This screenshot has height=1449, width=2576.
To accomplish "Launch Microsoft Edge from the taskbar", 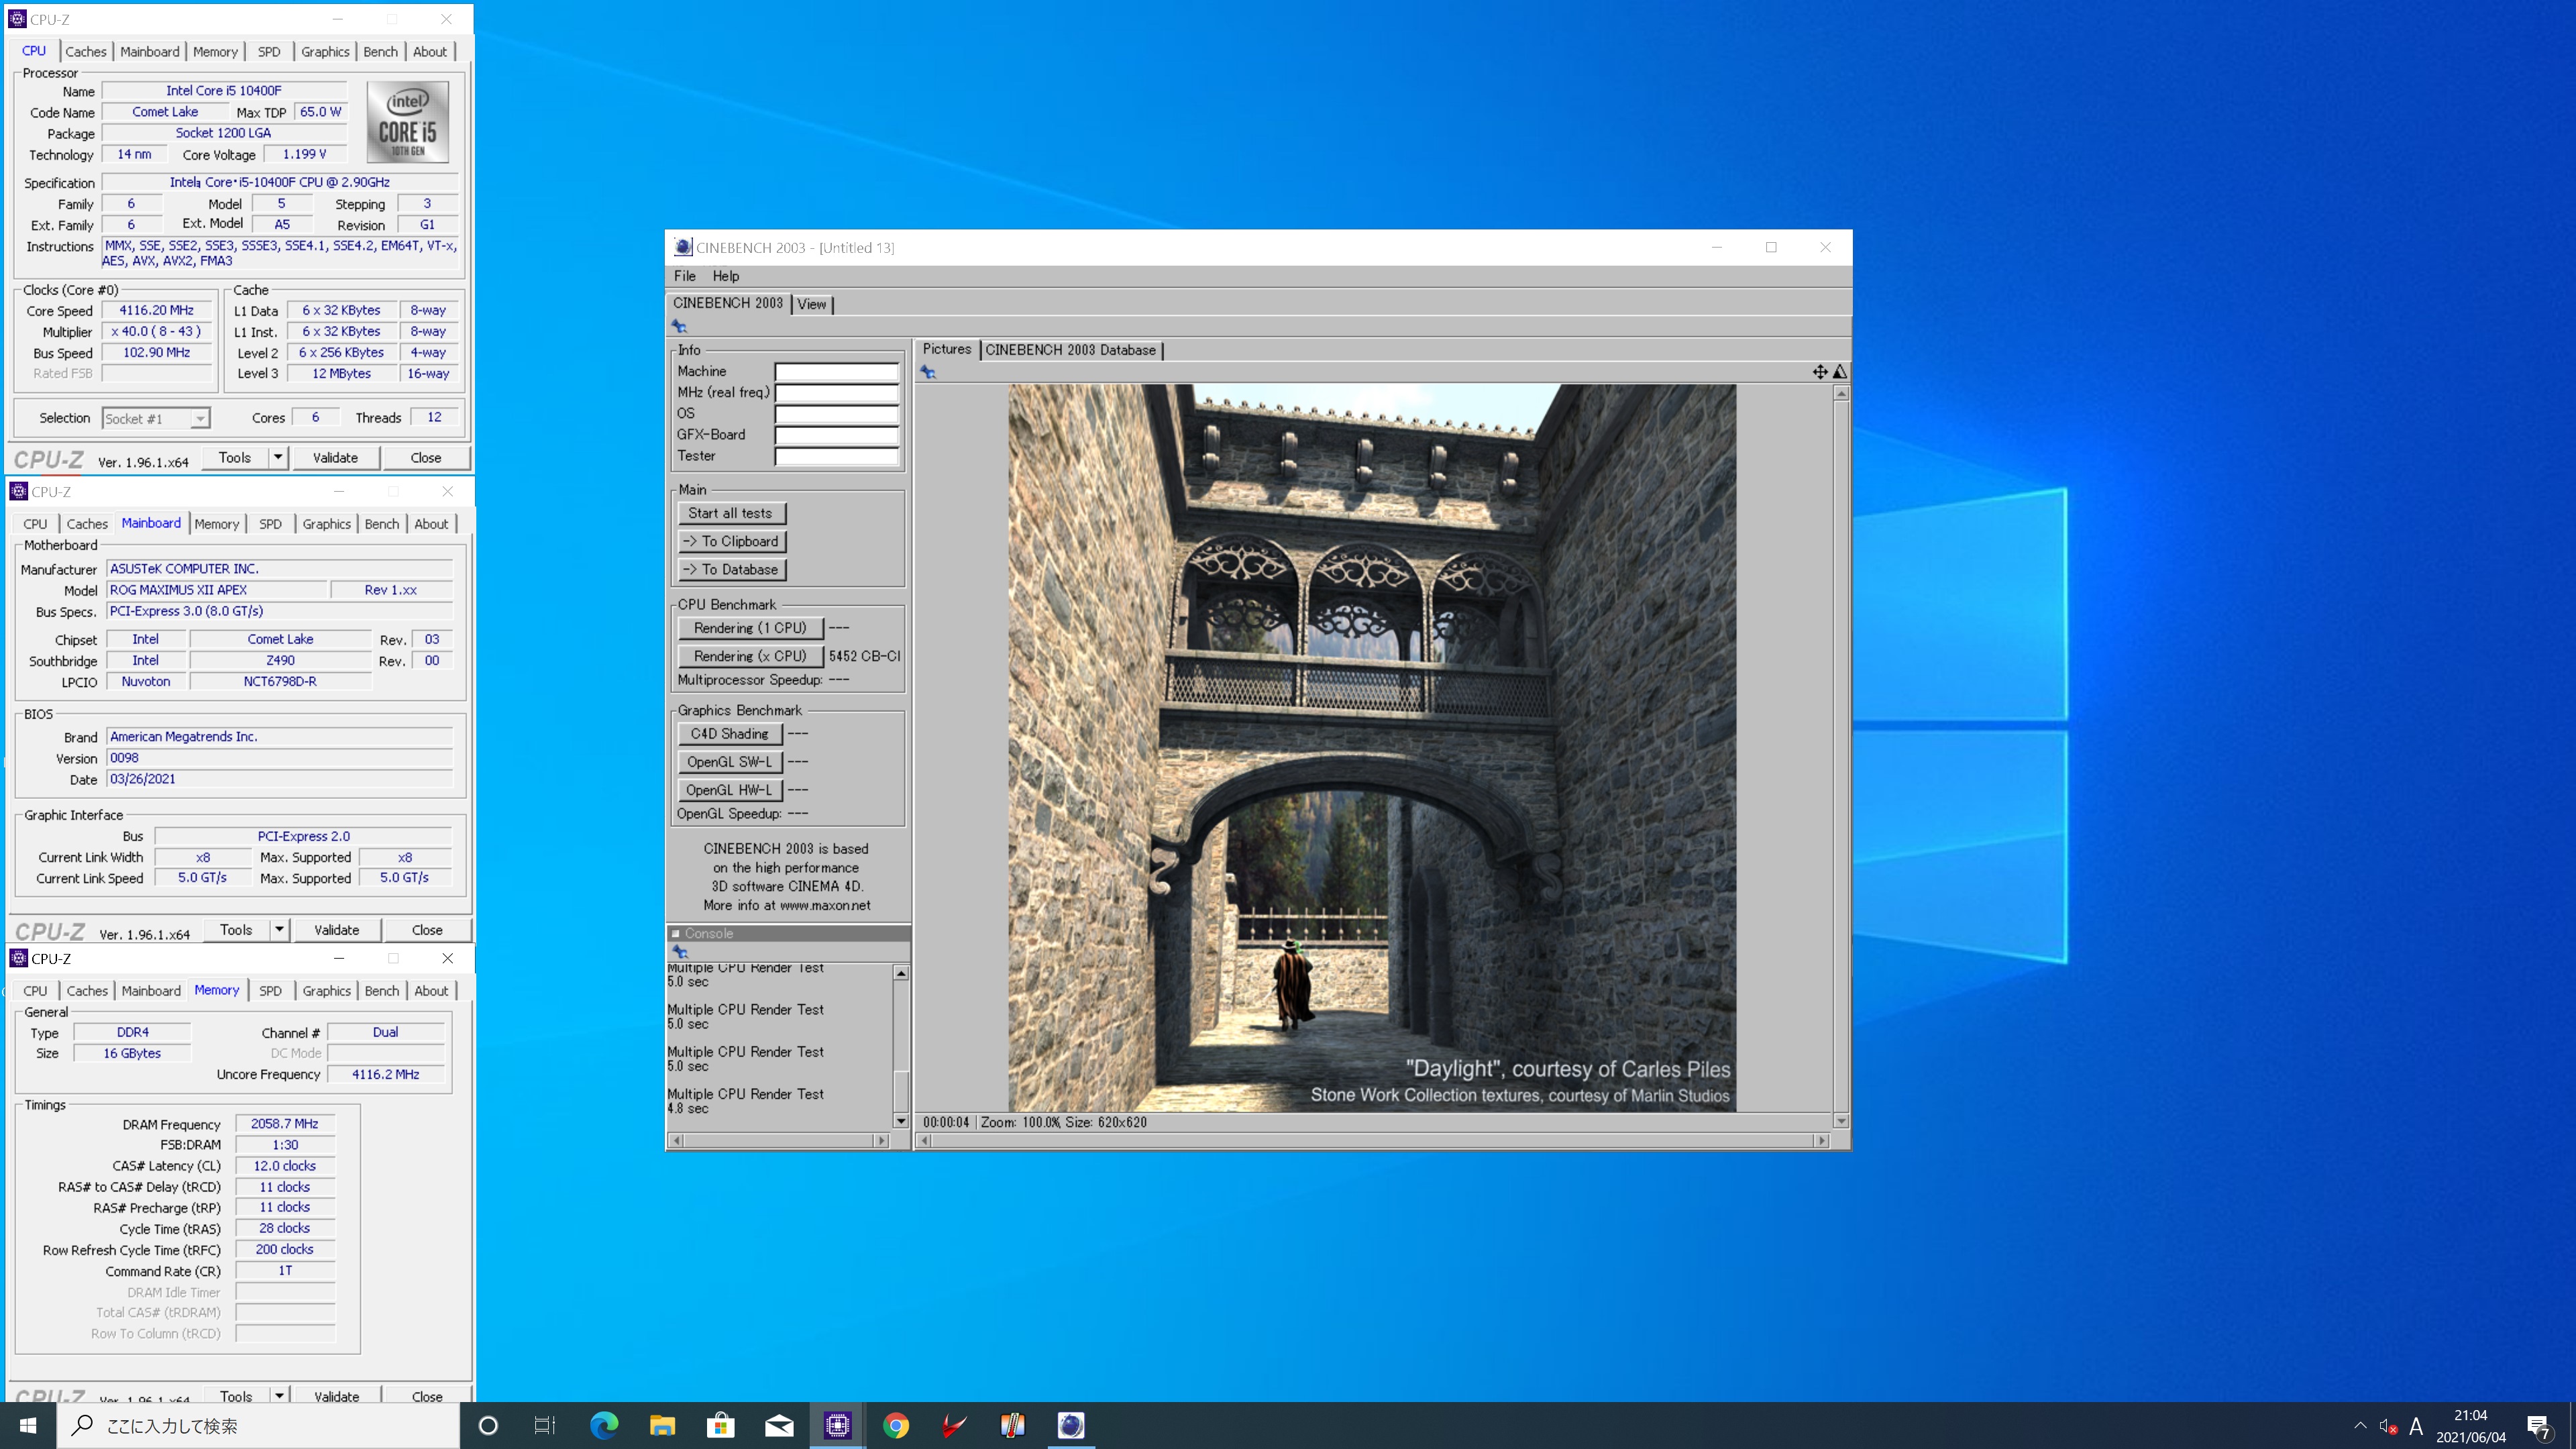I will [604, 1425].
